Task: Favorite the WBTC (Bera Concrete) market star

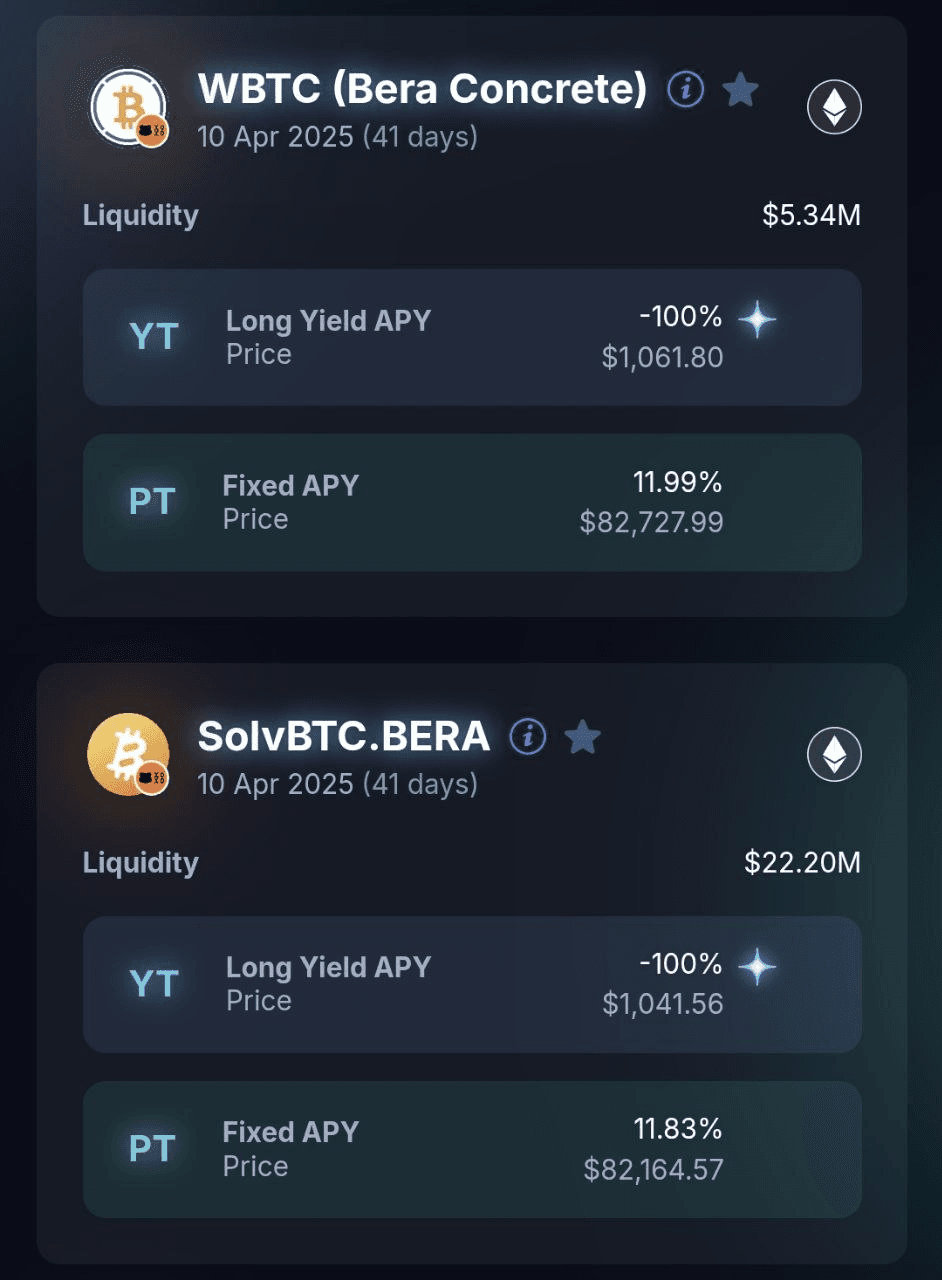Action: [740, 90]
